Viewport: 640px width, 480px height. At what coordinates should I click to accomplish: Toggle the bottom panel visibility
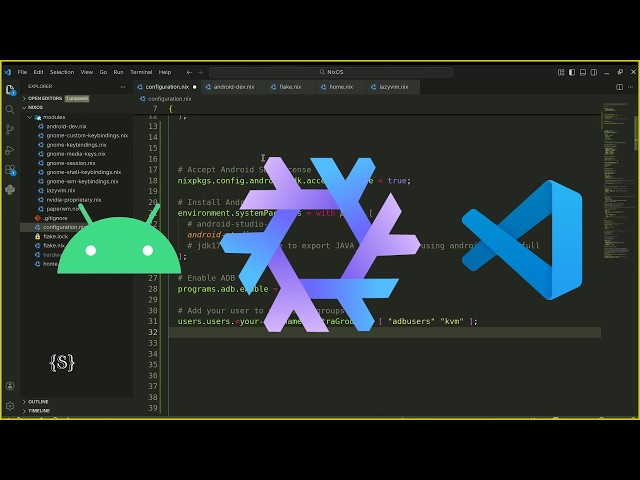click(x=583, y=72)
